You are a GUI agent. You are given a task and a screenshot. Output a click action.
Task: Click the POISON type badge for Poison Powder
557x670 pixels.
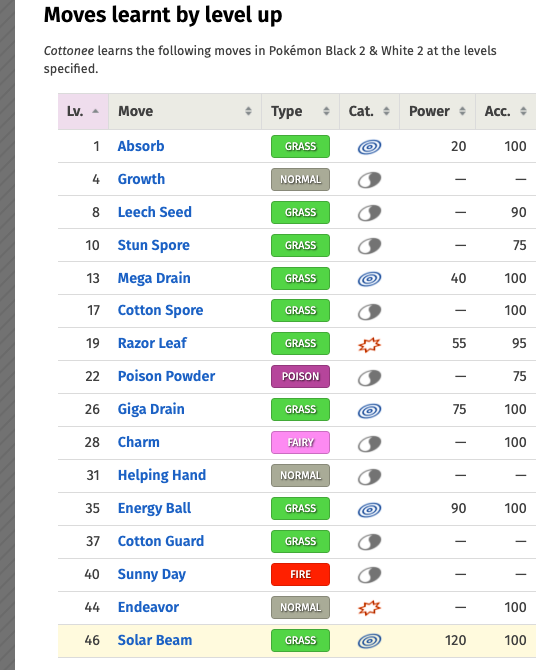300,376
